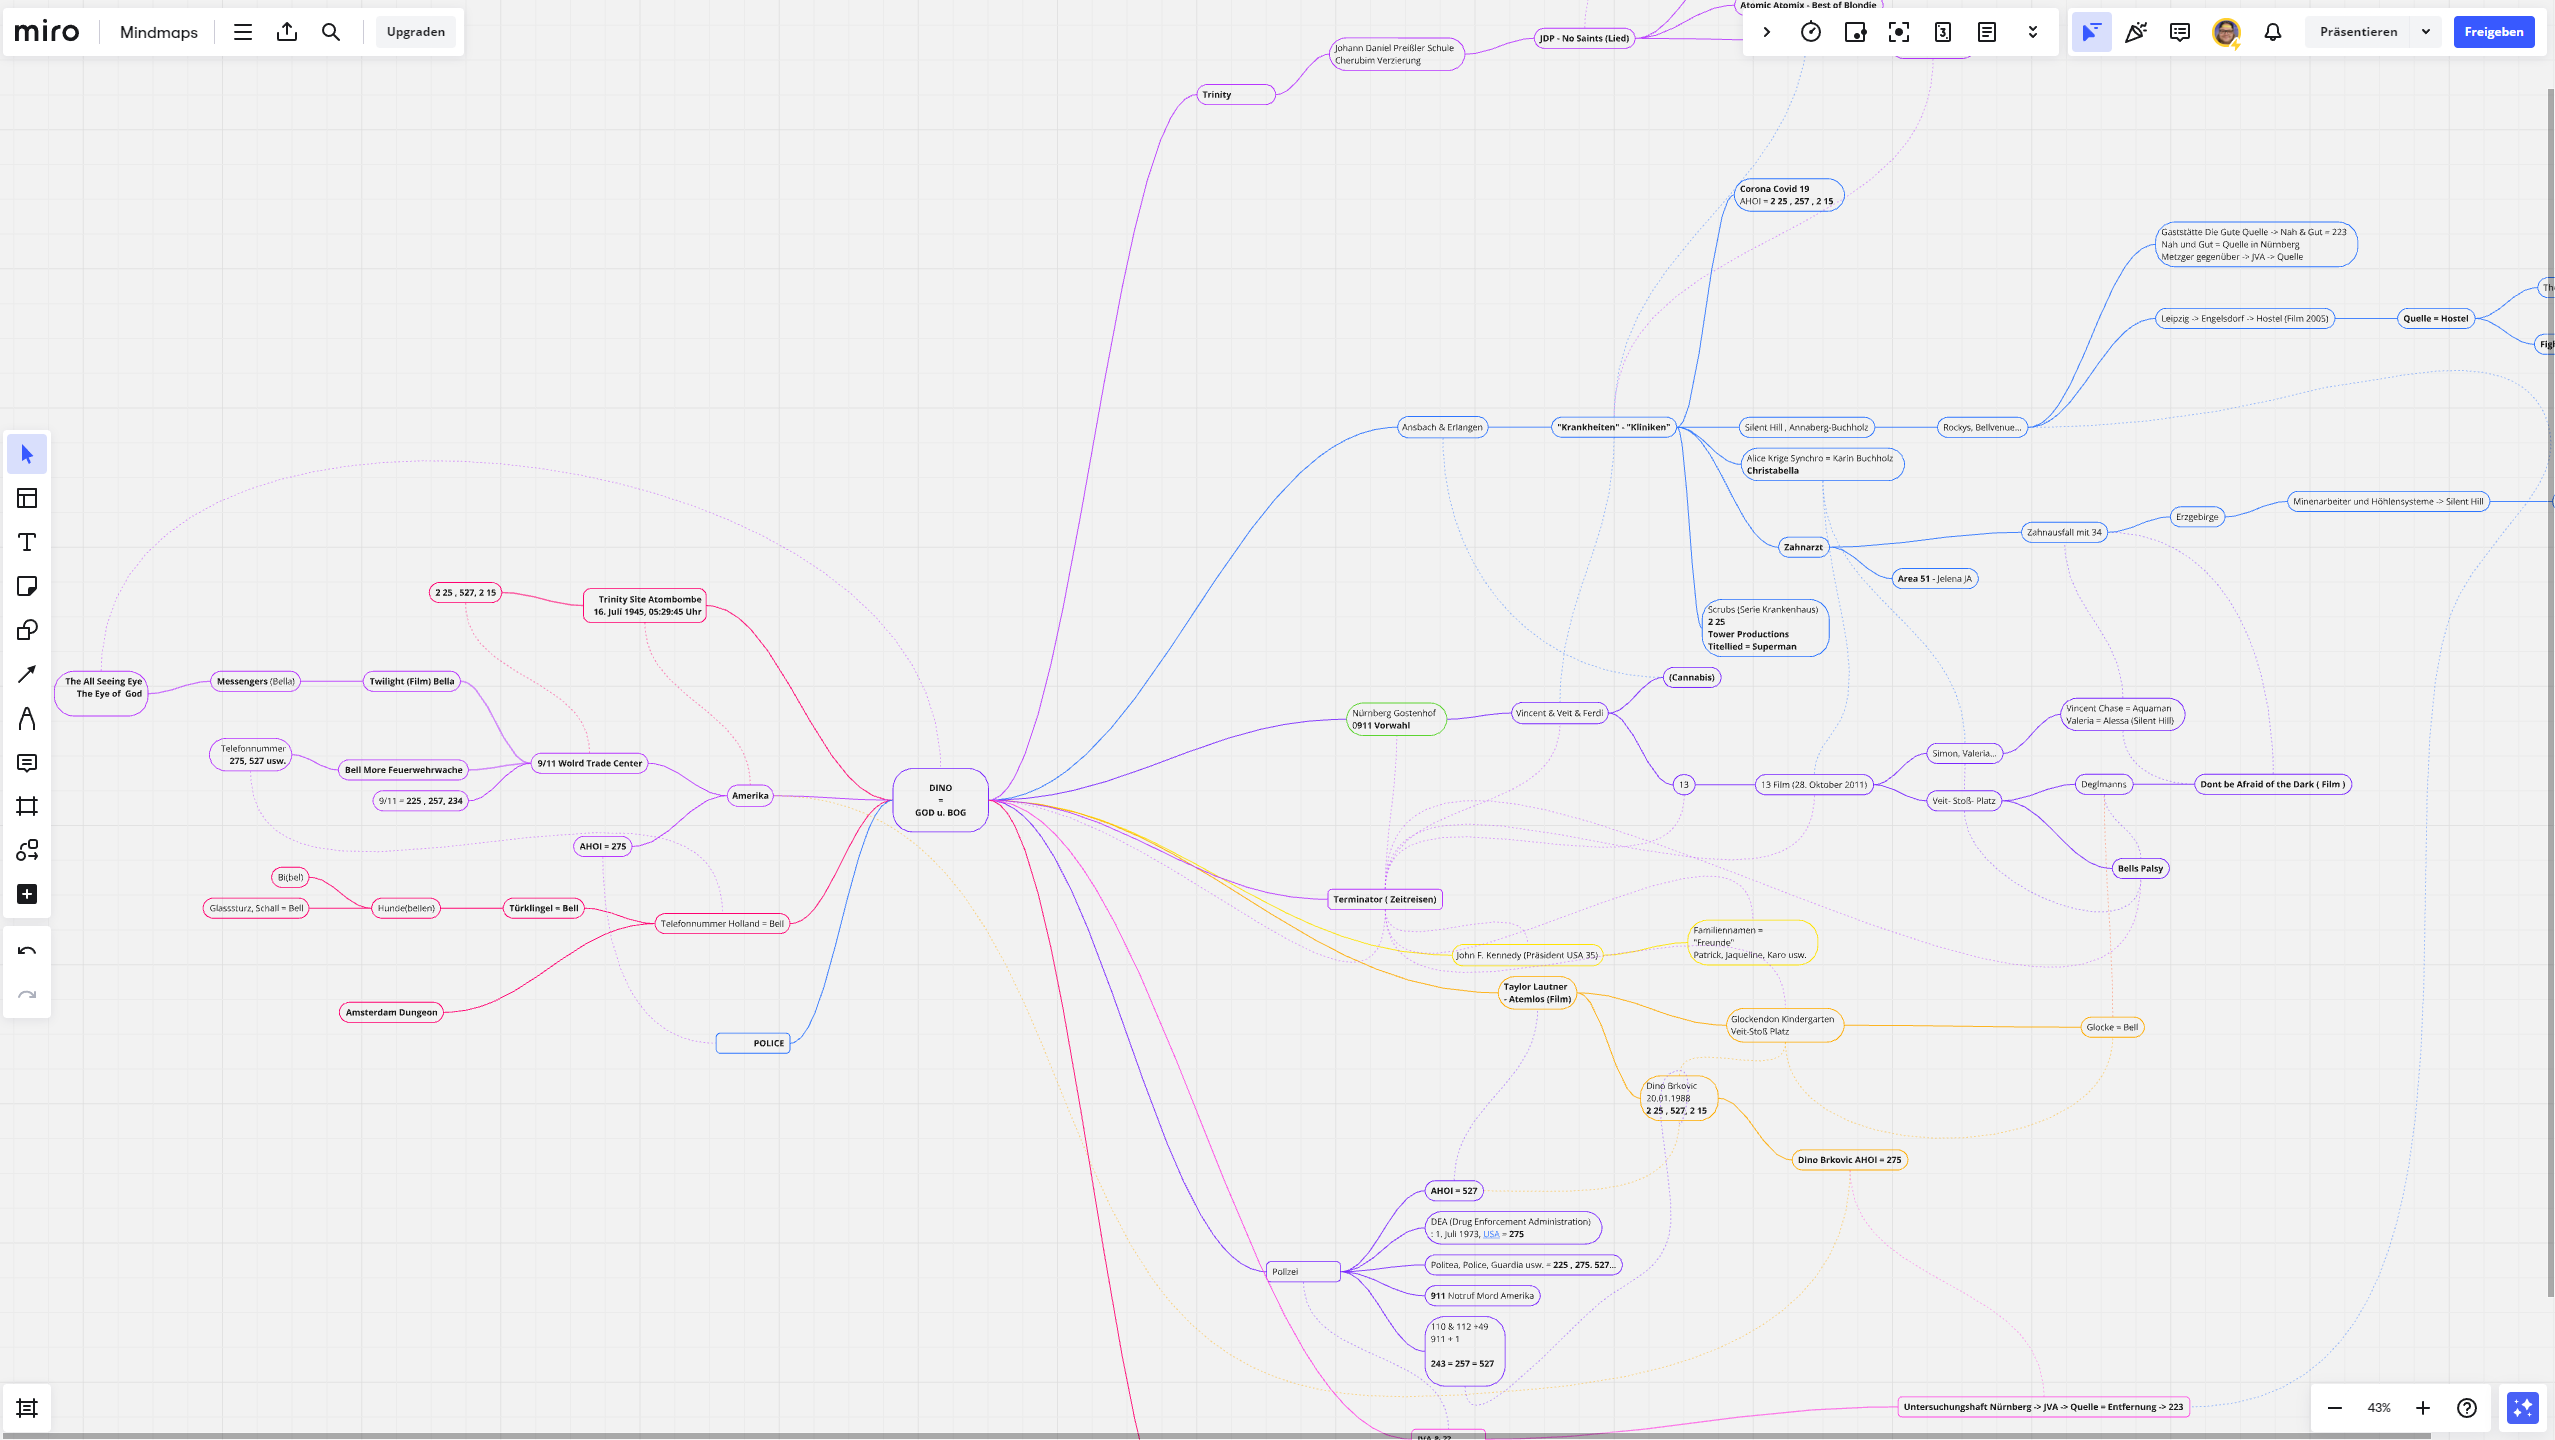Click the export board icon
Screen dimensions: 2555x1440
(287, 32)
